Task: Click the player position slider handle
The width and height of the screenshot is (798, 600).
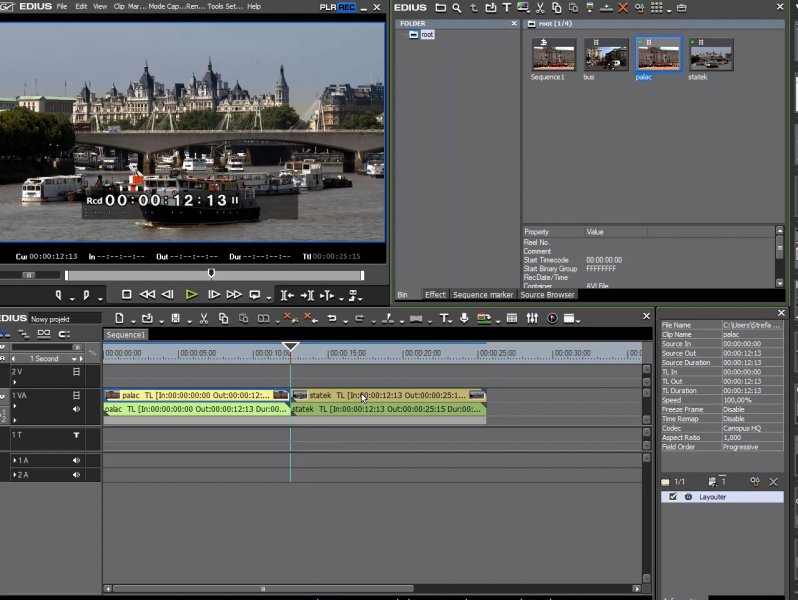Action: pyautogui.click(x=211, y=273)
